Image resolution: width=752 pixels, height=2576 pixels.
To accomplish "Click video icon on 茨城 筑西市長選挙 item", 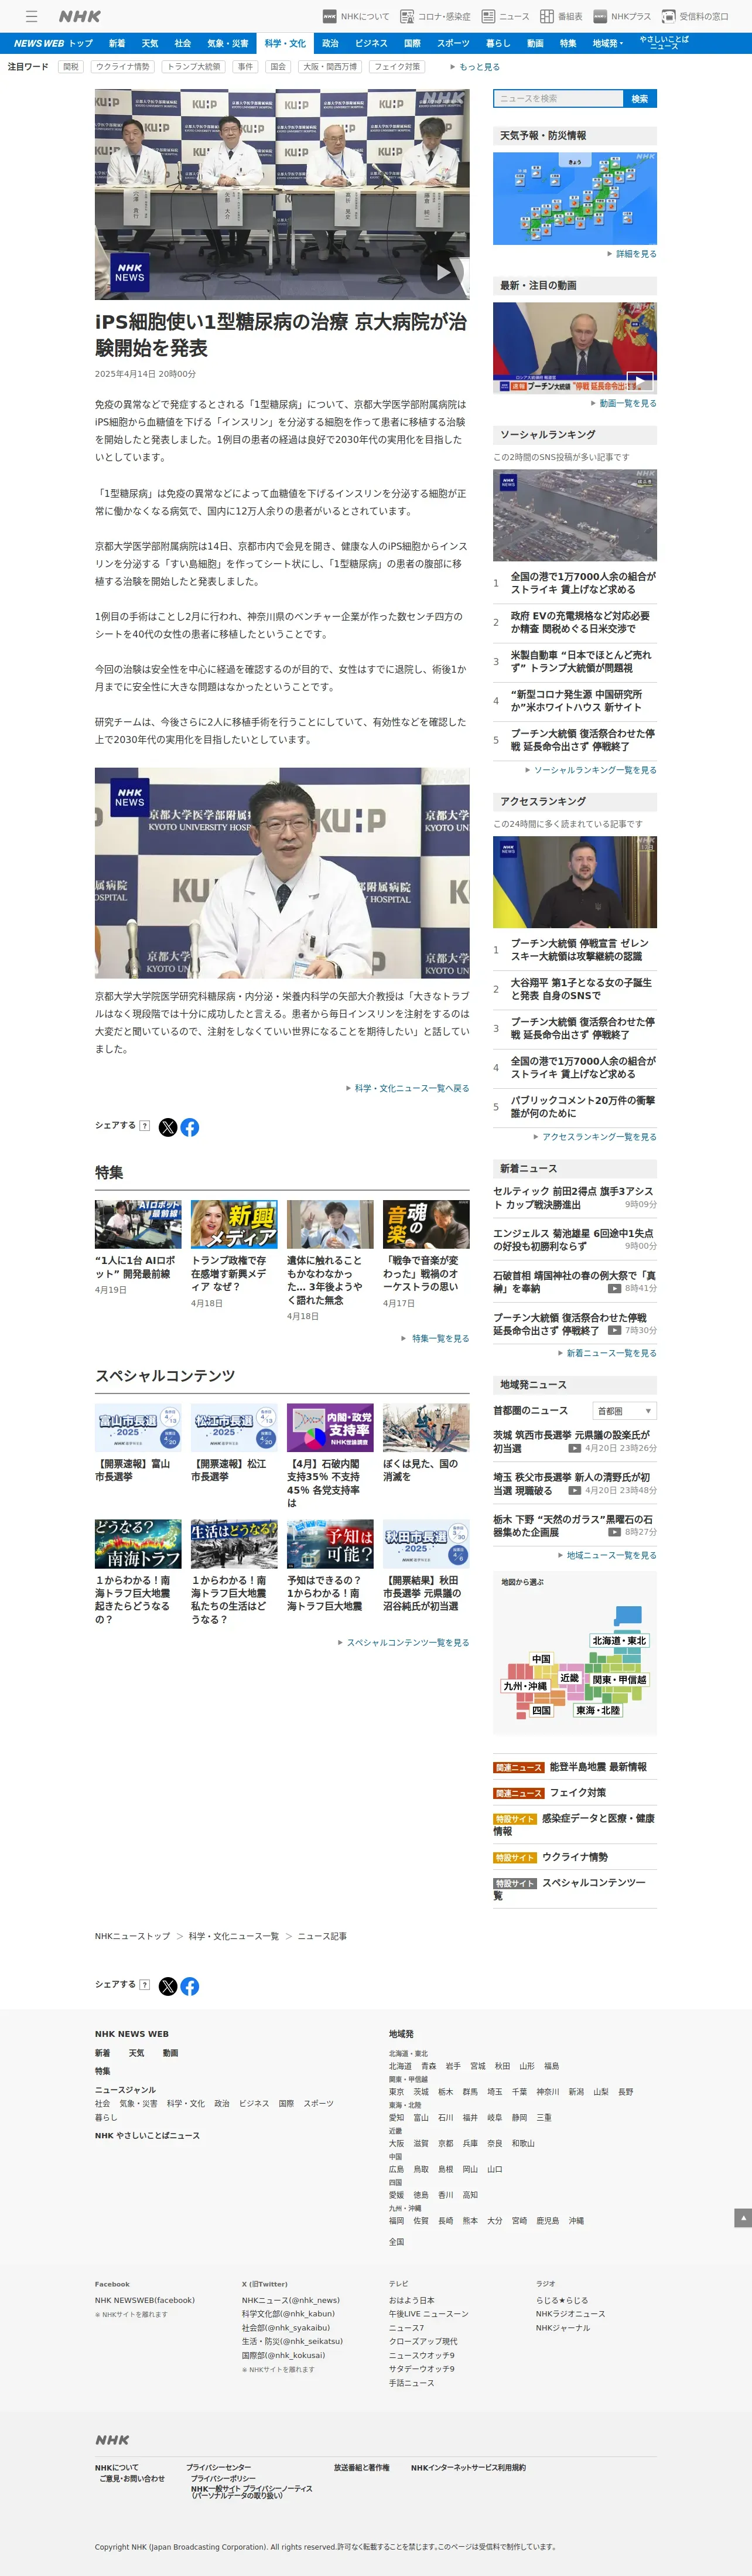I will pos(574,1448).
